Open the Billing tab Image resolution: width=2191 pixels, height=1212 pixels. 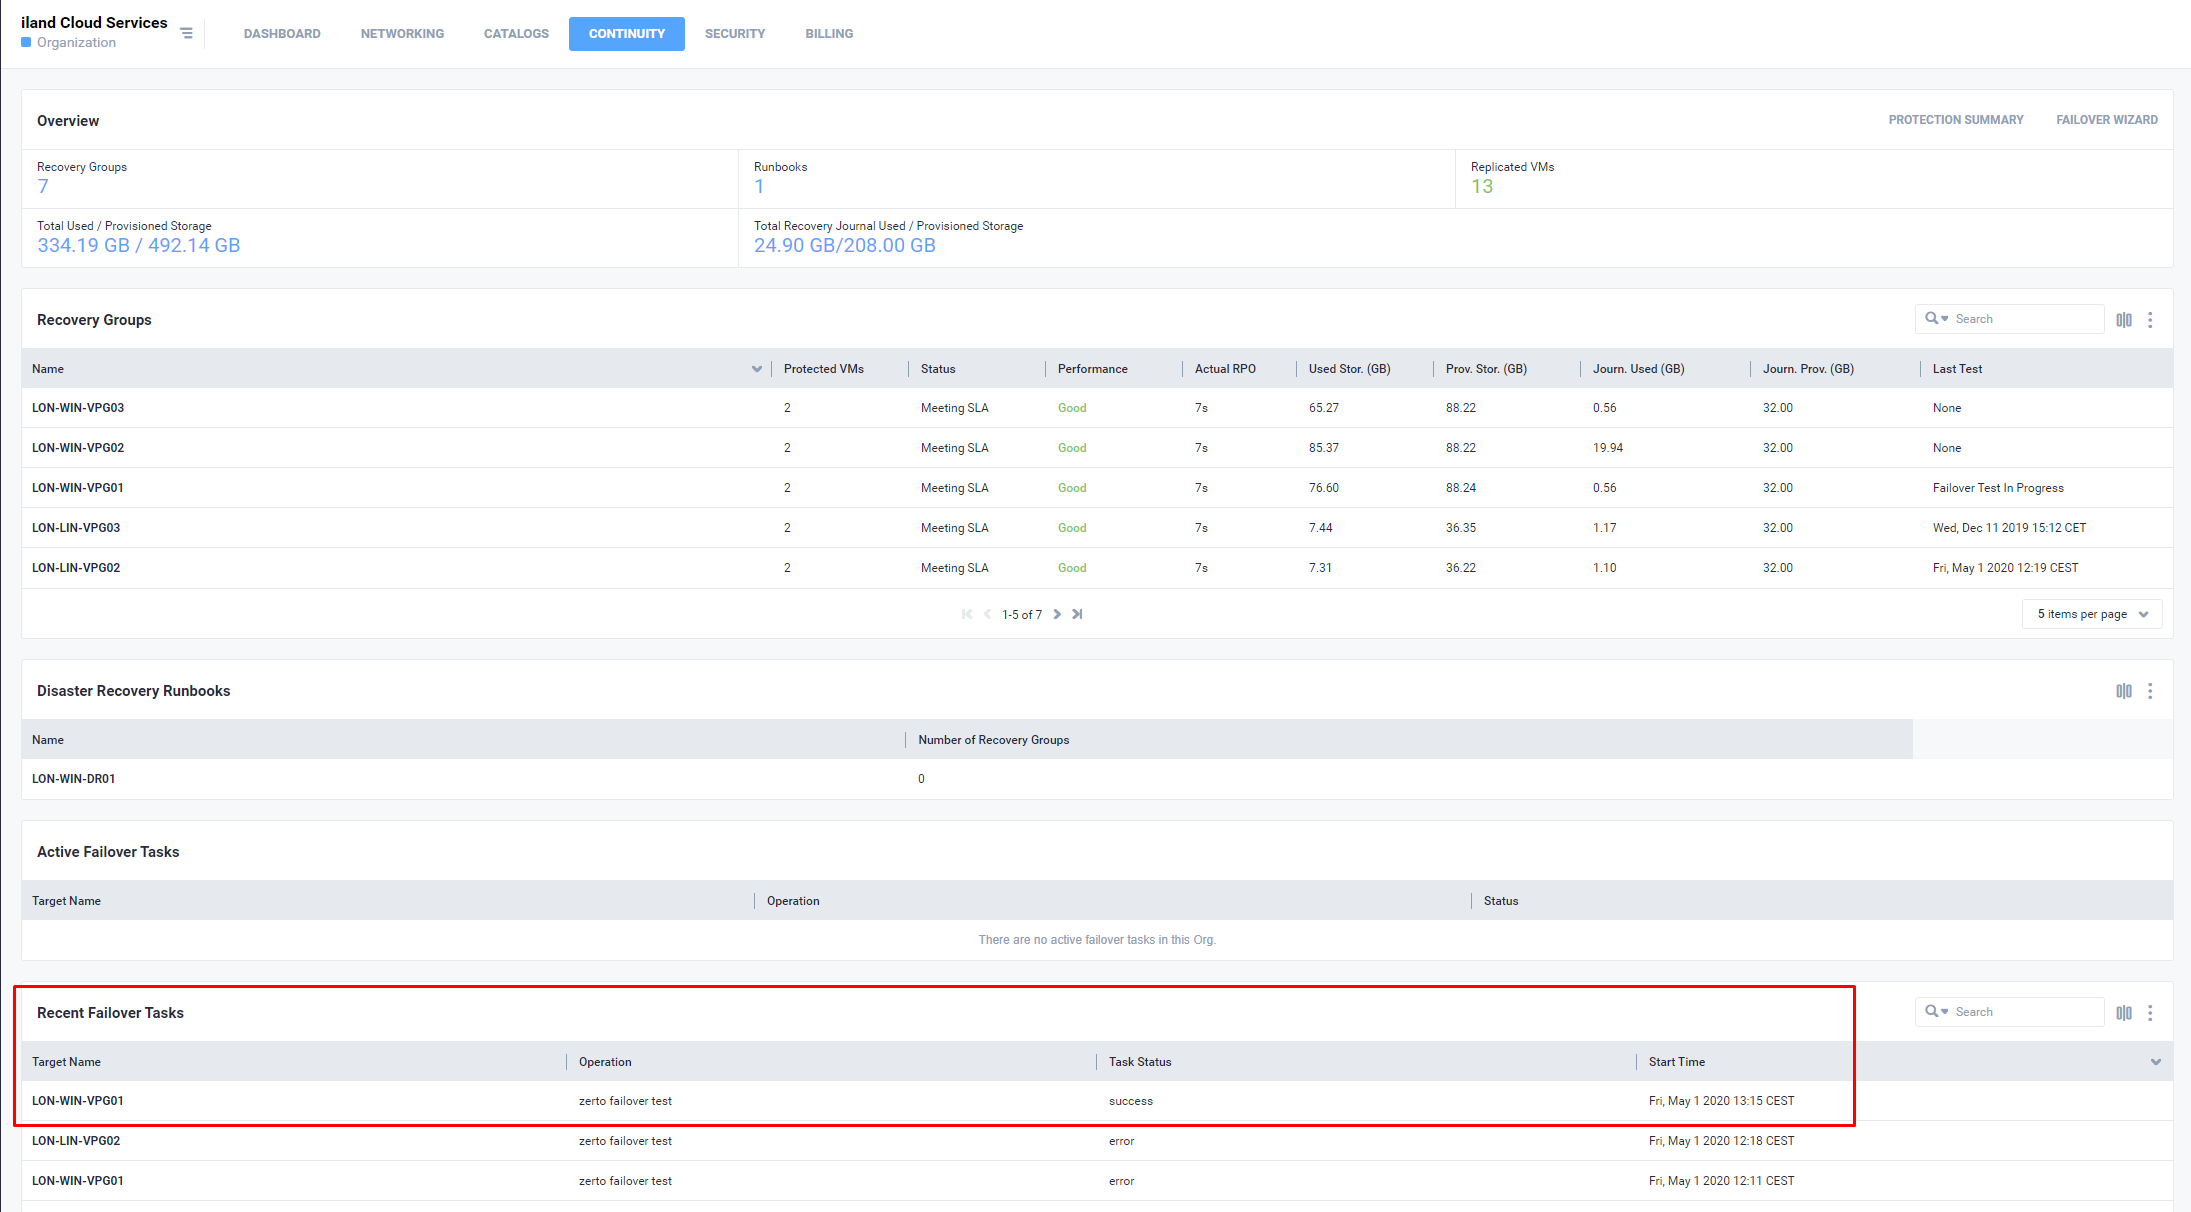click(829, 34)
